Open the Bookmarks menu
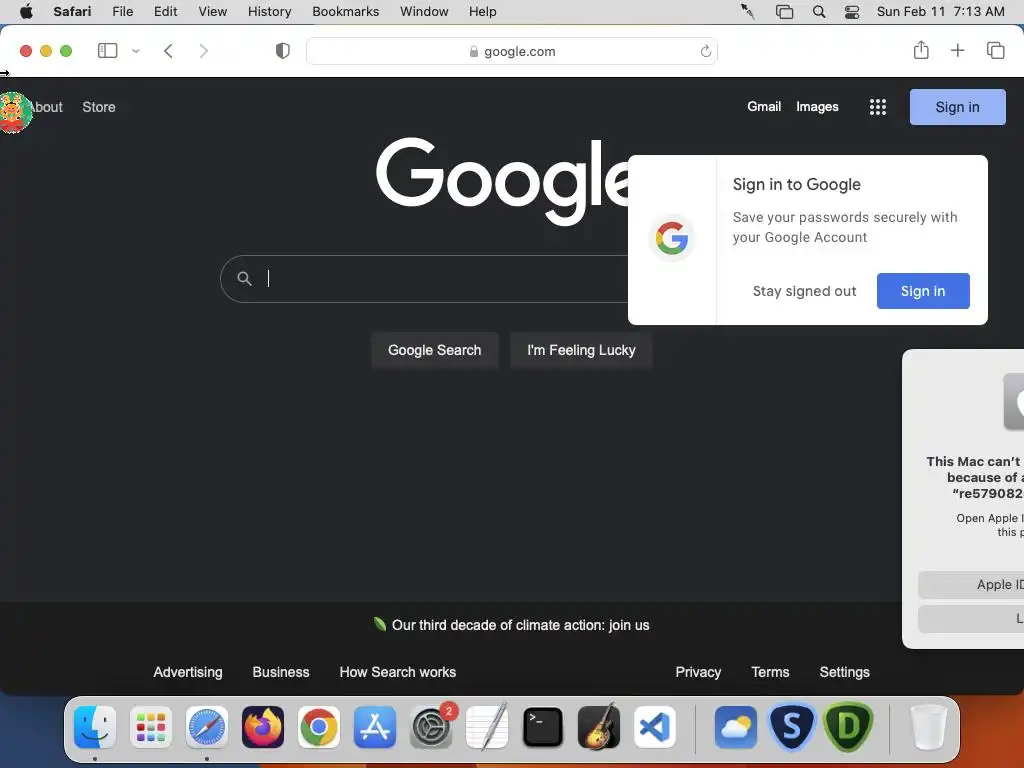 click(x=345, y=11)
